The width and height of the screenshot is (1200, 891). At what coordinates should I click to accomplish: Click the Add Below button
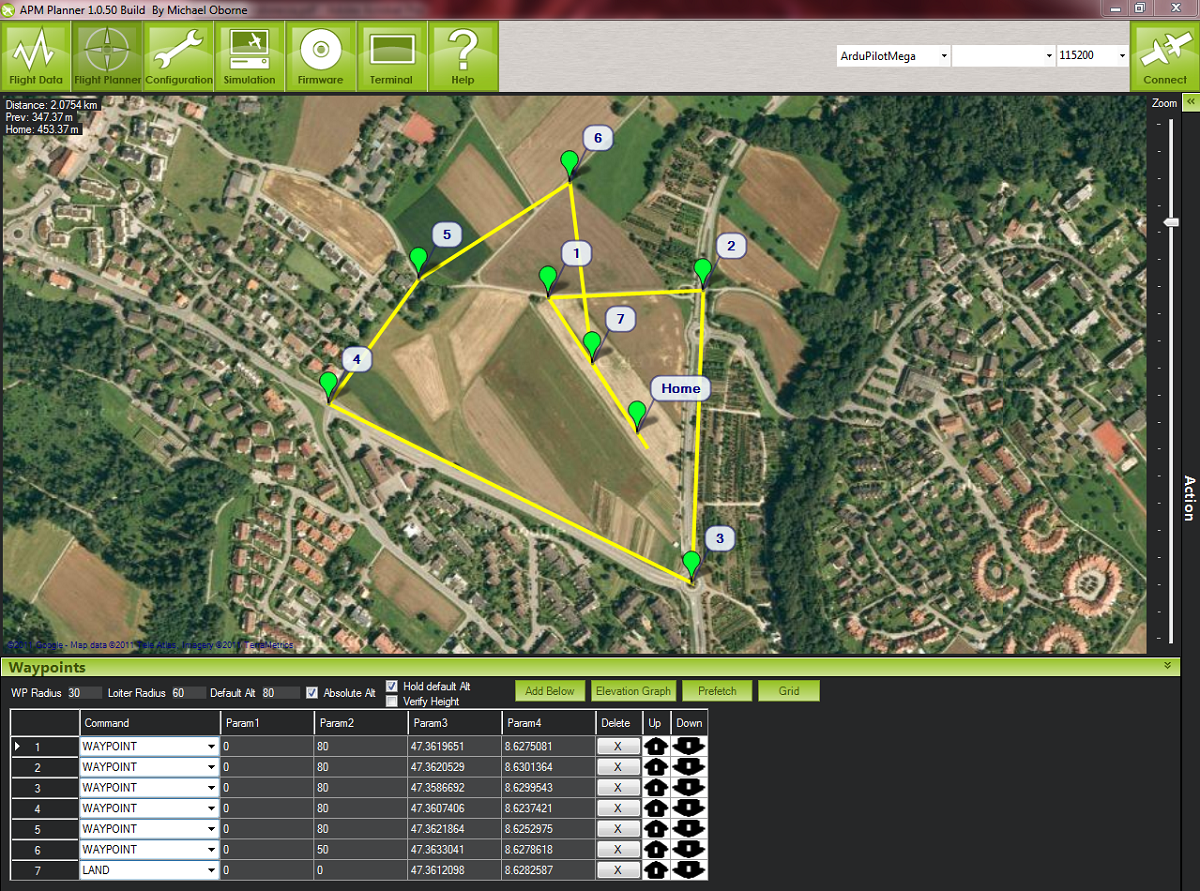pyautogui.click(x=550, y=691)
